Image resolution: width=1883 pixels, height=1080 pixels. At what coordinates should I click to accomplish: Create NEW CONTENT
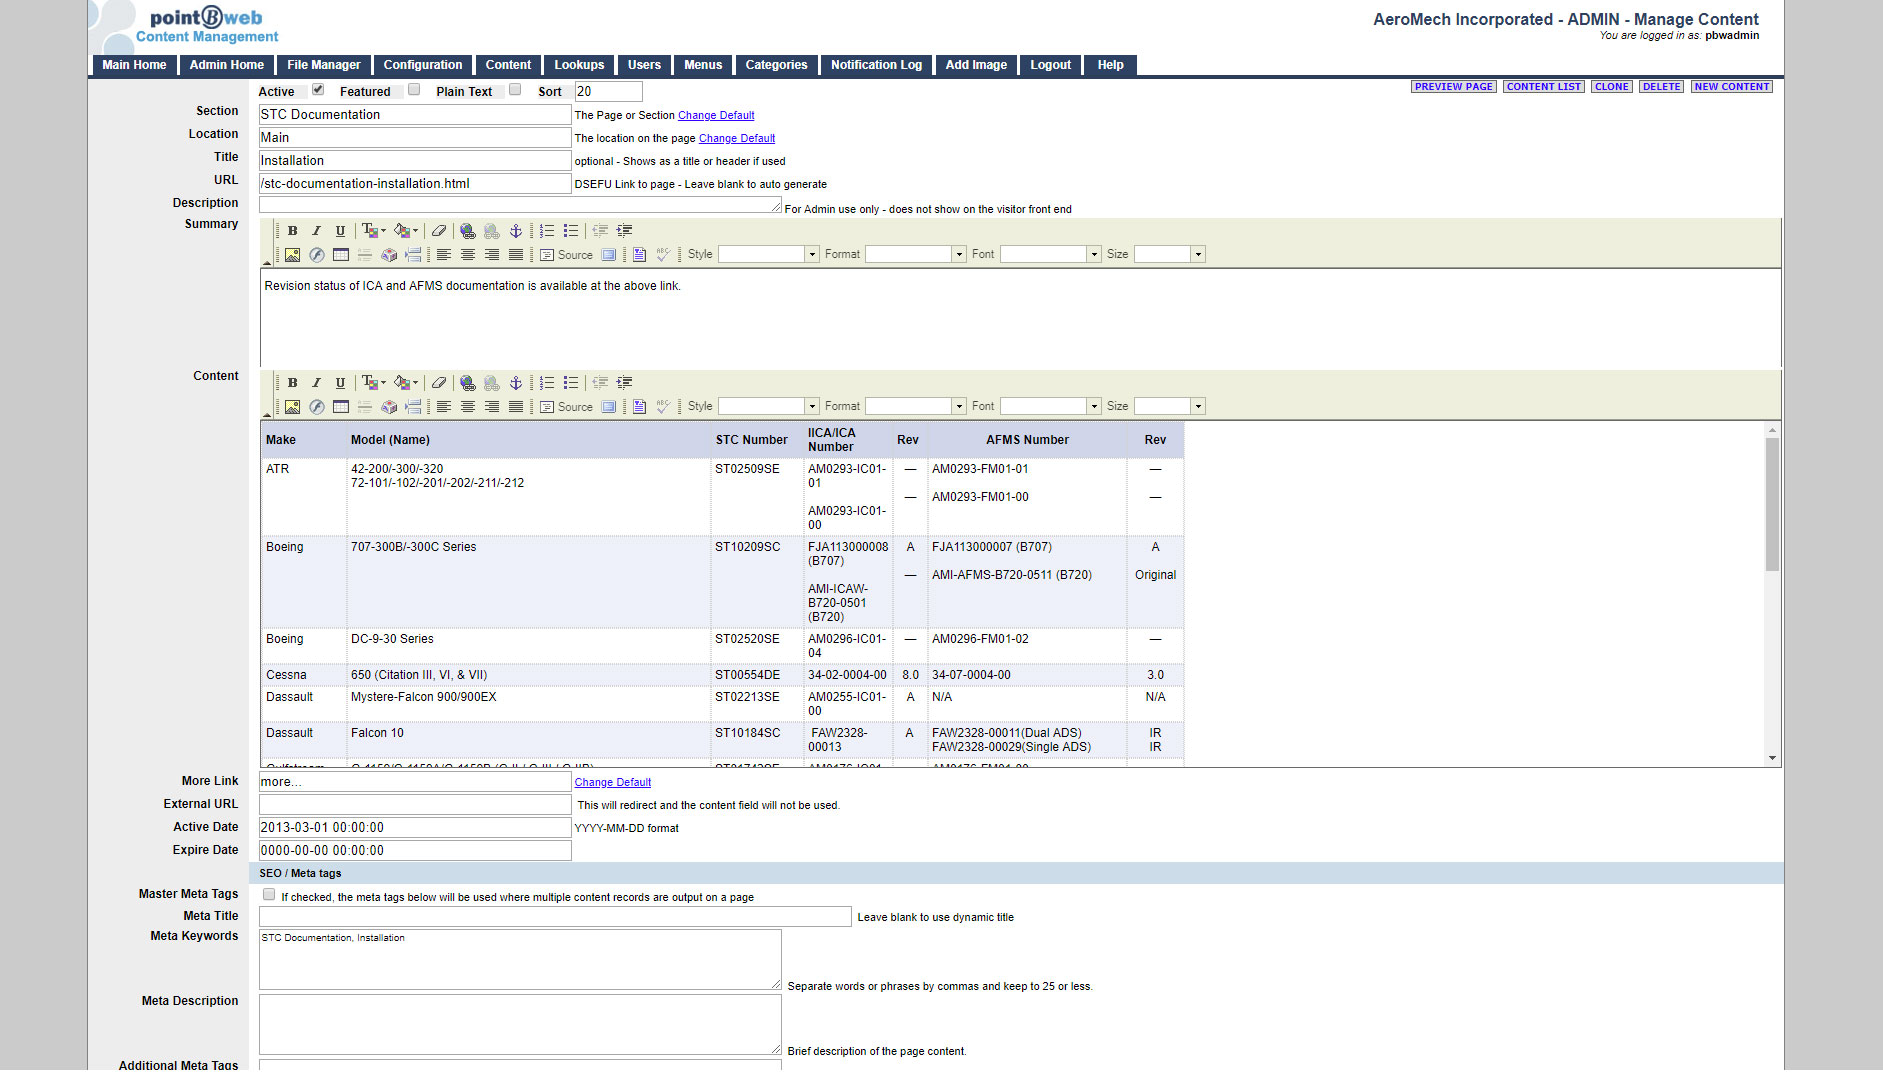[1732, 87]
